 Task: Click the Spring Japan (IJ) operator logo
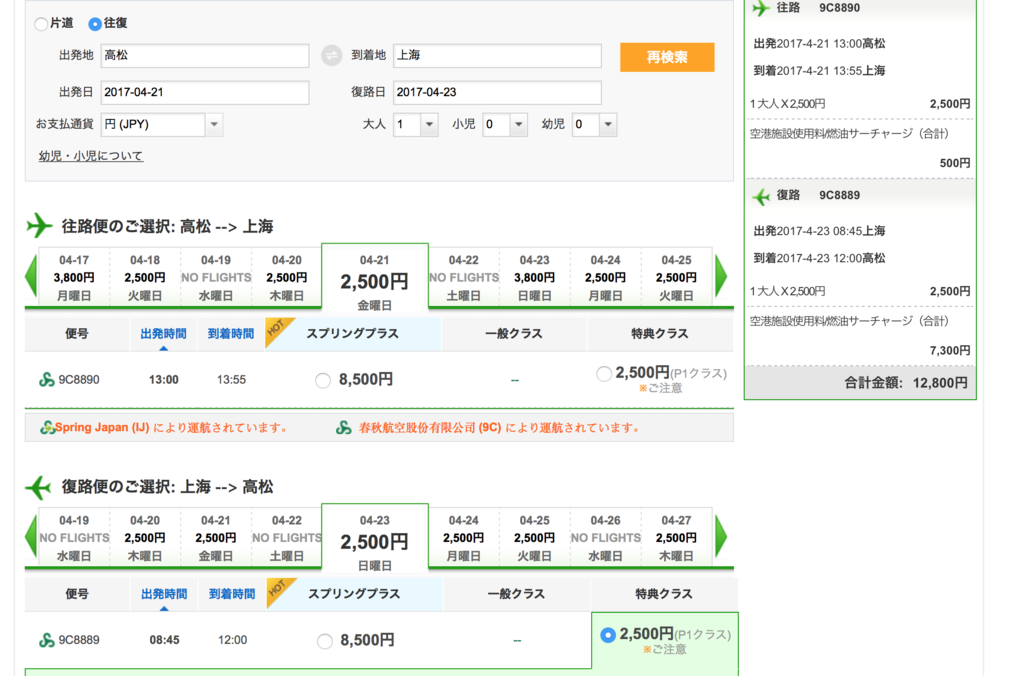click(47, 428)
